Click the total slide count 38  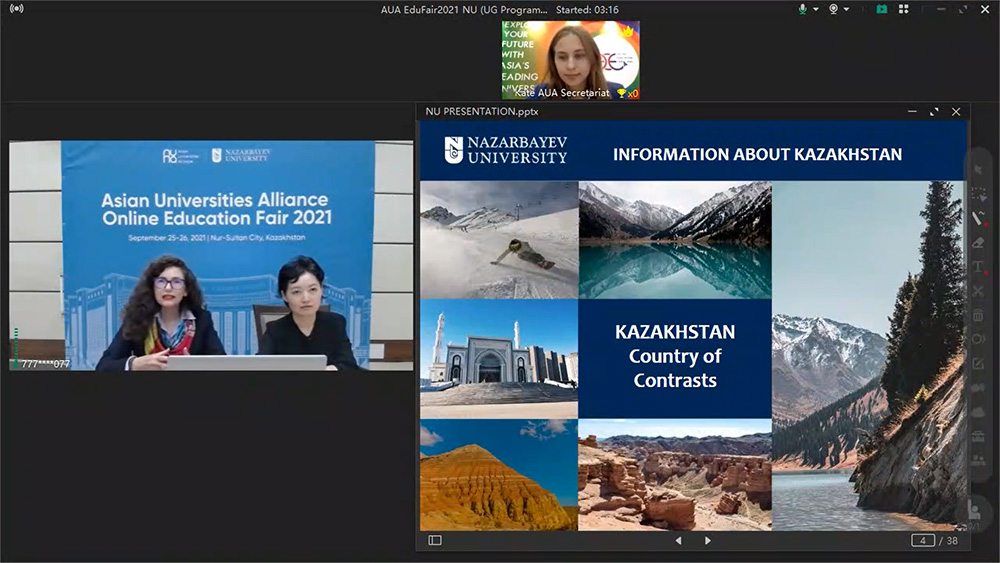(952, 540)
